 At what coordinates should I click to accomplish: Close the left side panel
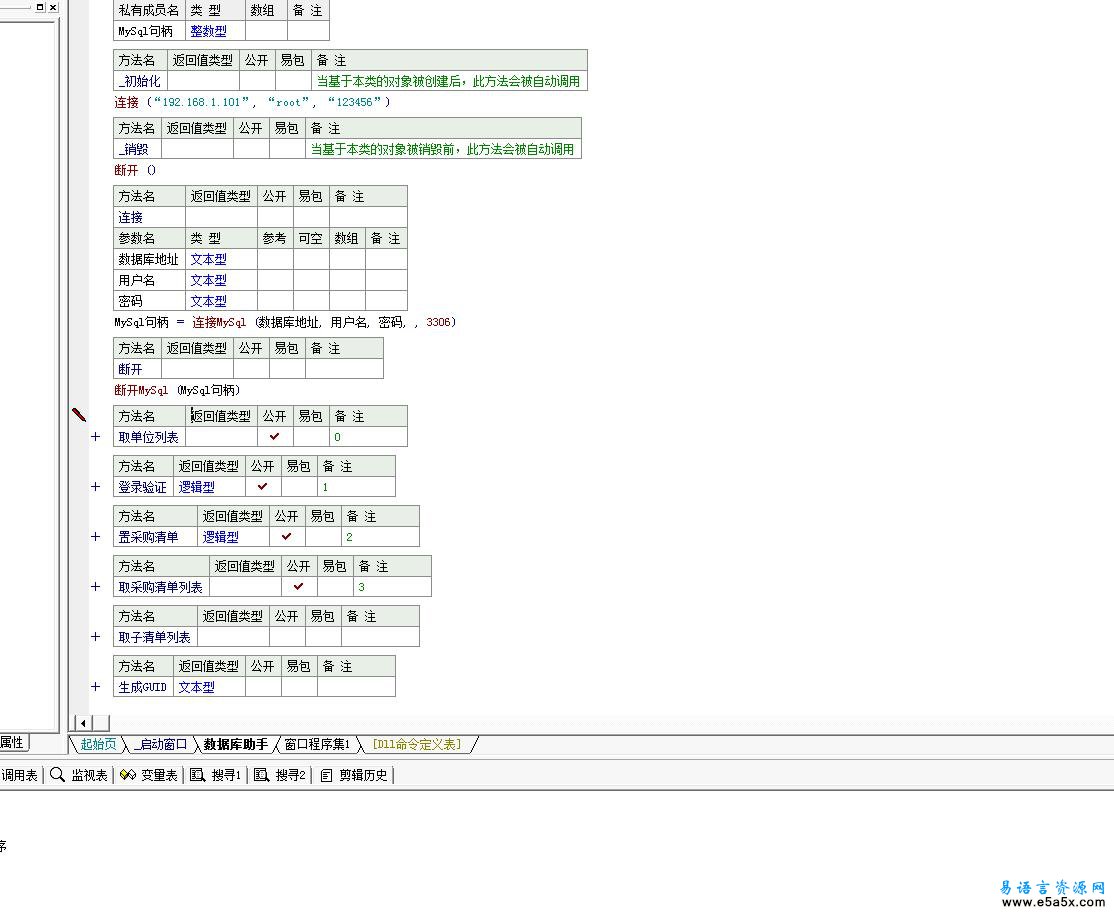[x=53, y=7]
